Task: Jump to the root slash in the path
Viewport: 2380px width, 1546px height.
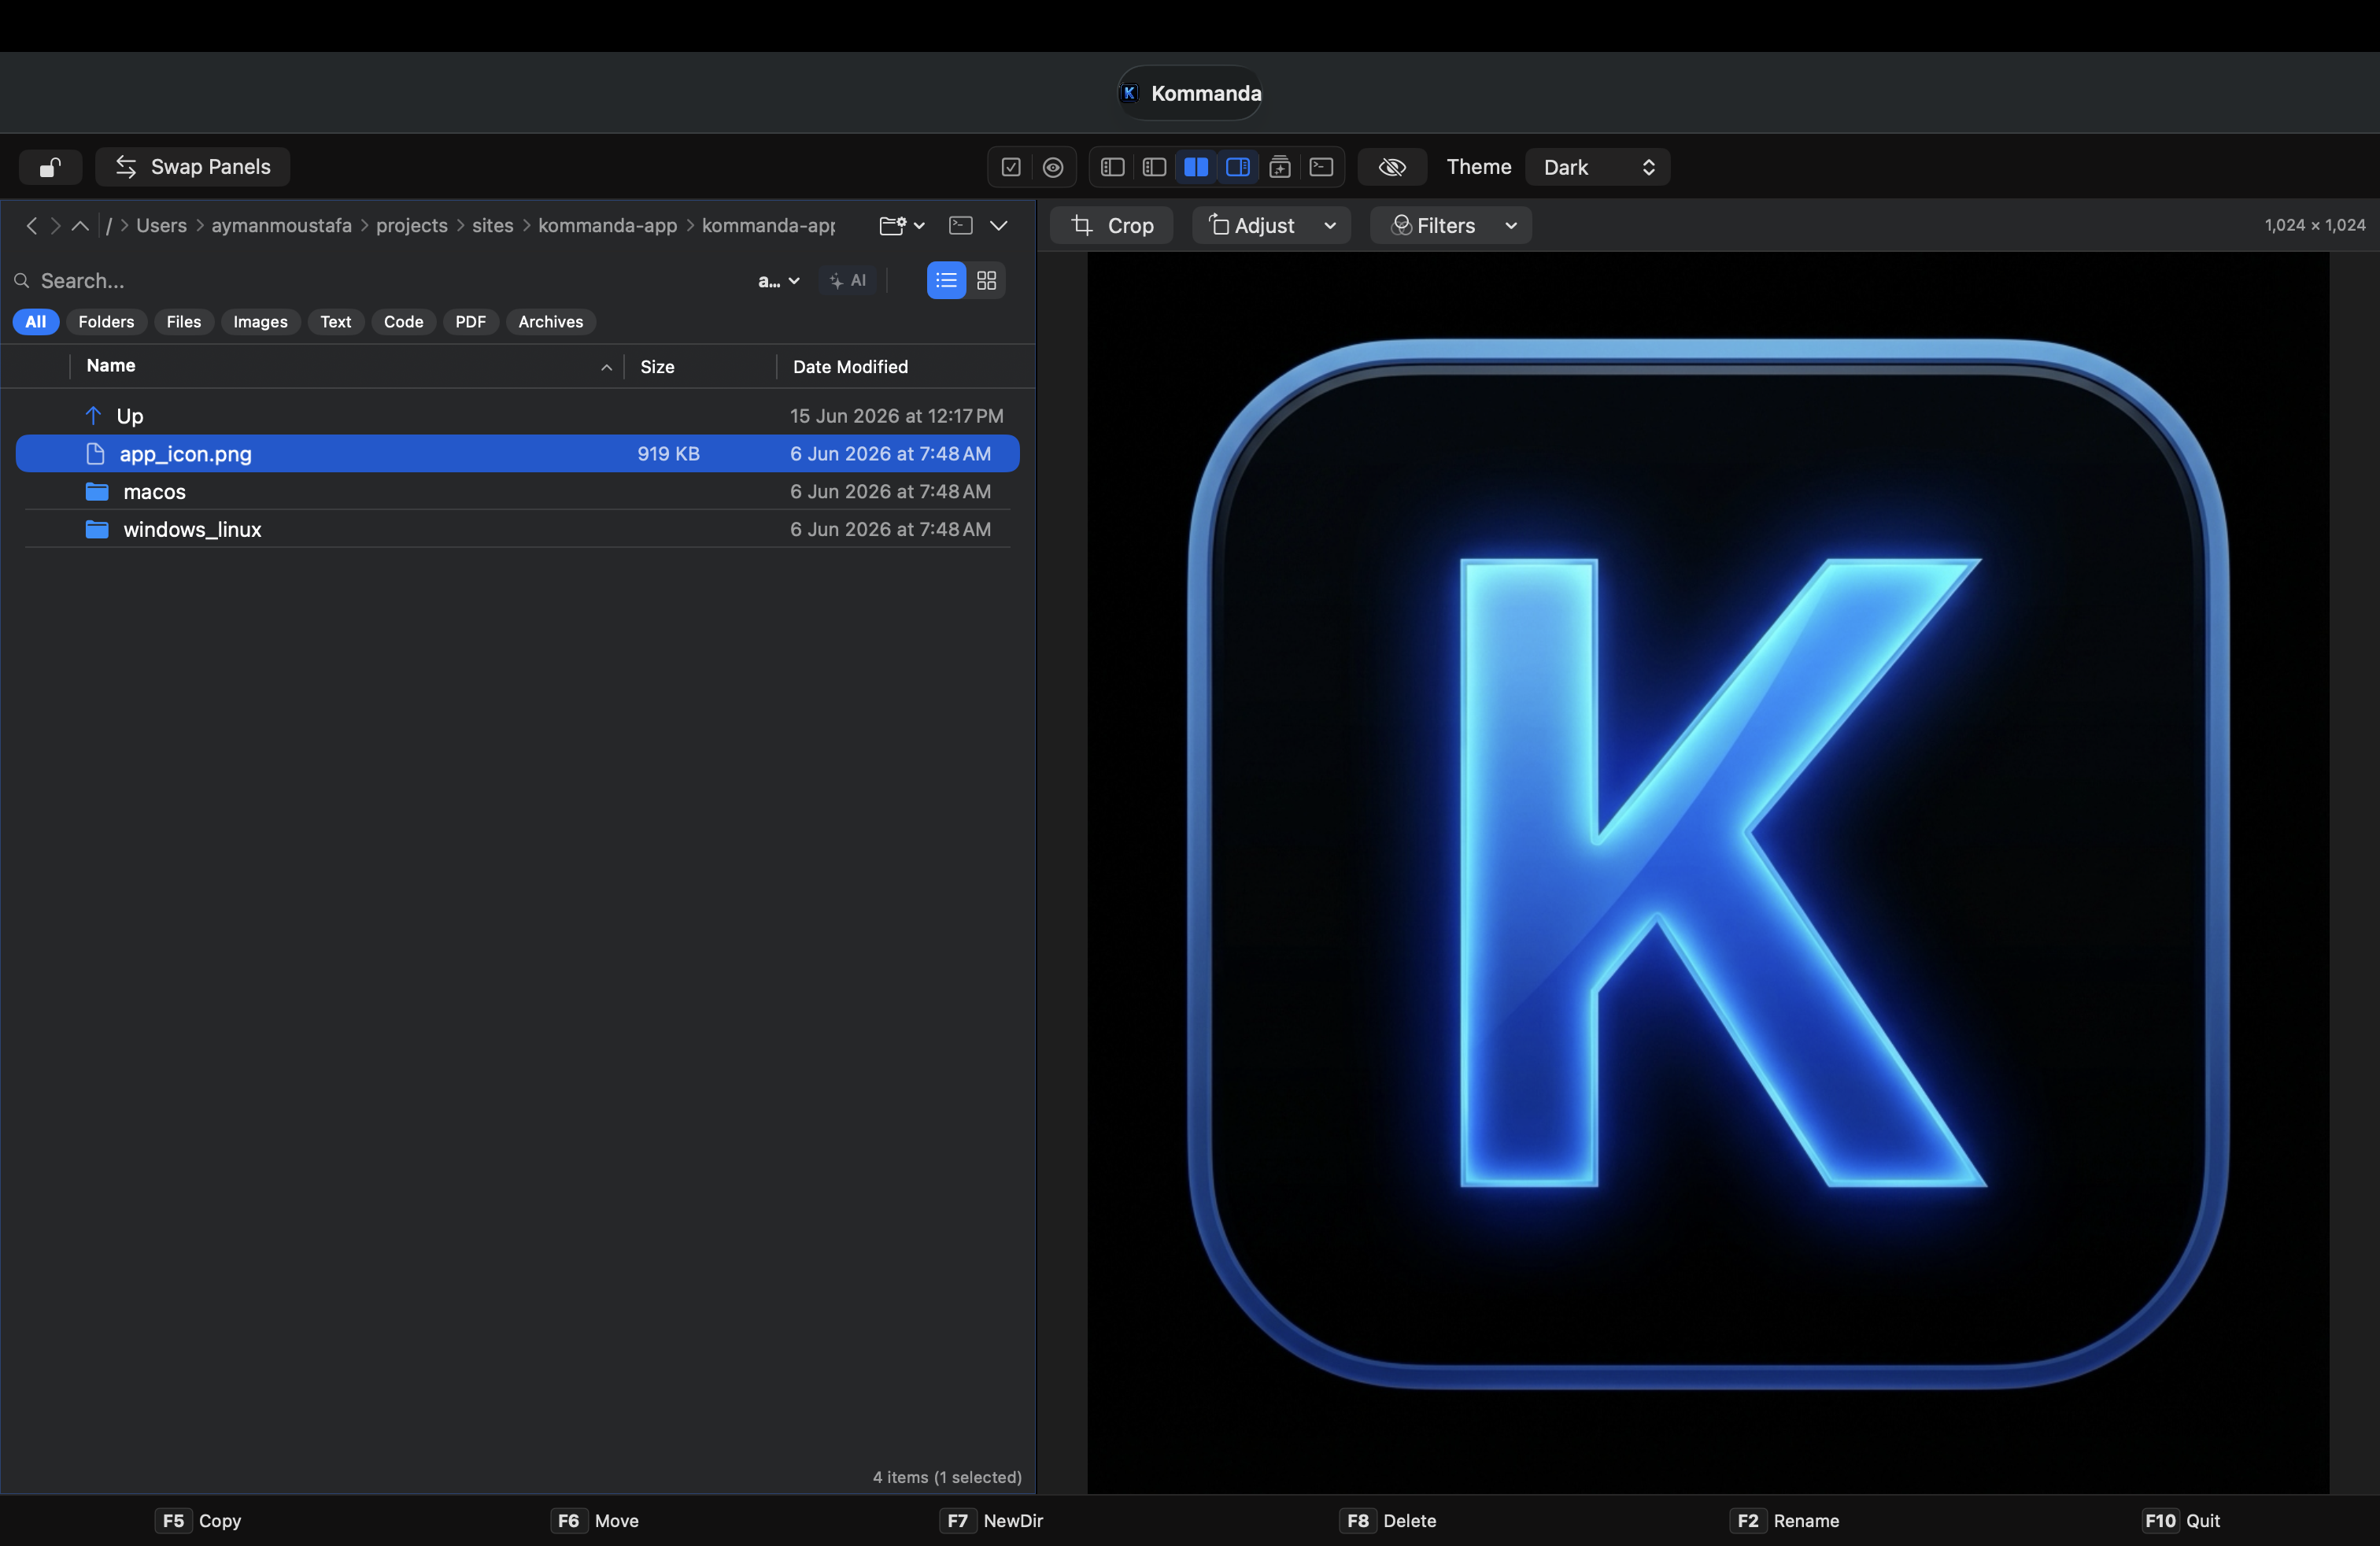Action: 109,226
